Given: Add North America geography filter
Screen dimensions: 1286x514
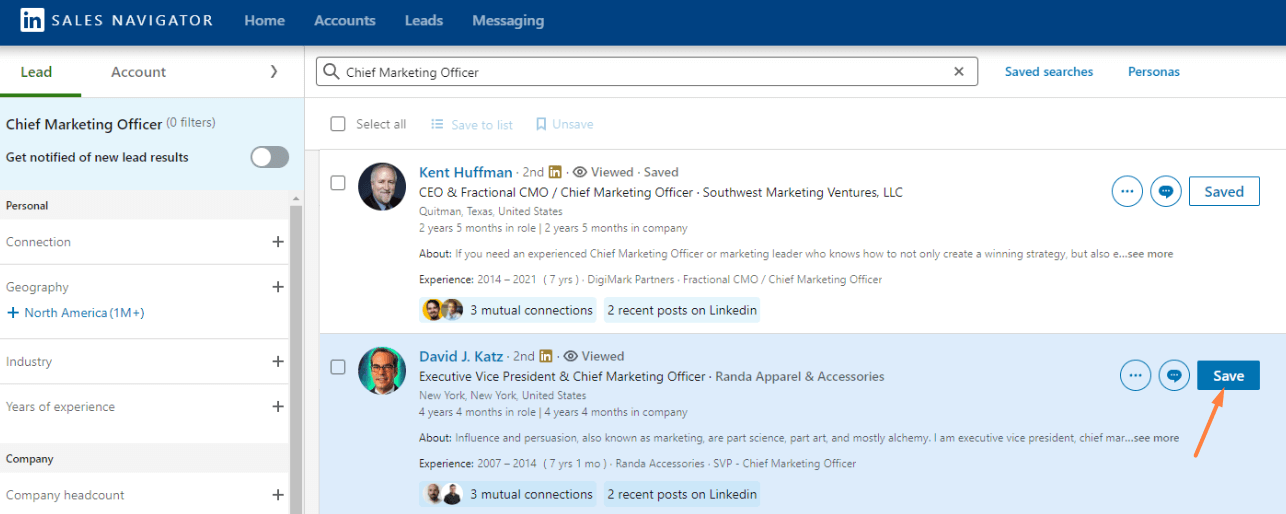Looking at the screenshot, I should 76,313.
